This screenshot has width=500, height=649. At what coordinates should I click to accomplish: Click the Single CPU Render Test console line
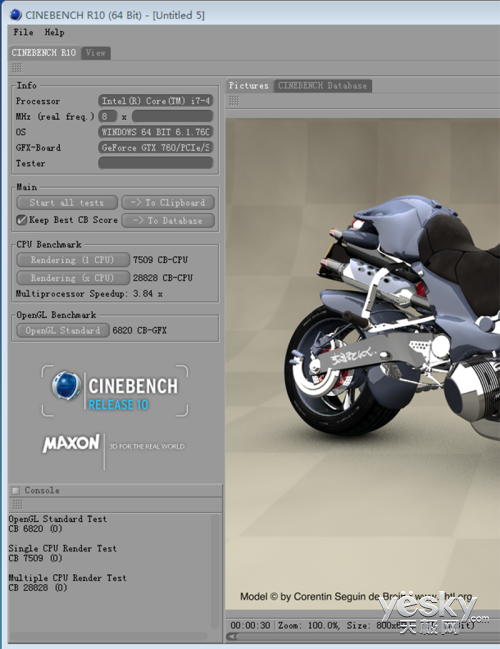[x=62, y=548]
